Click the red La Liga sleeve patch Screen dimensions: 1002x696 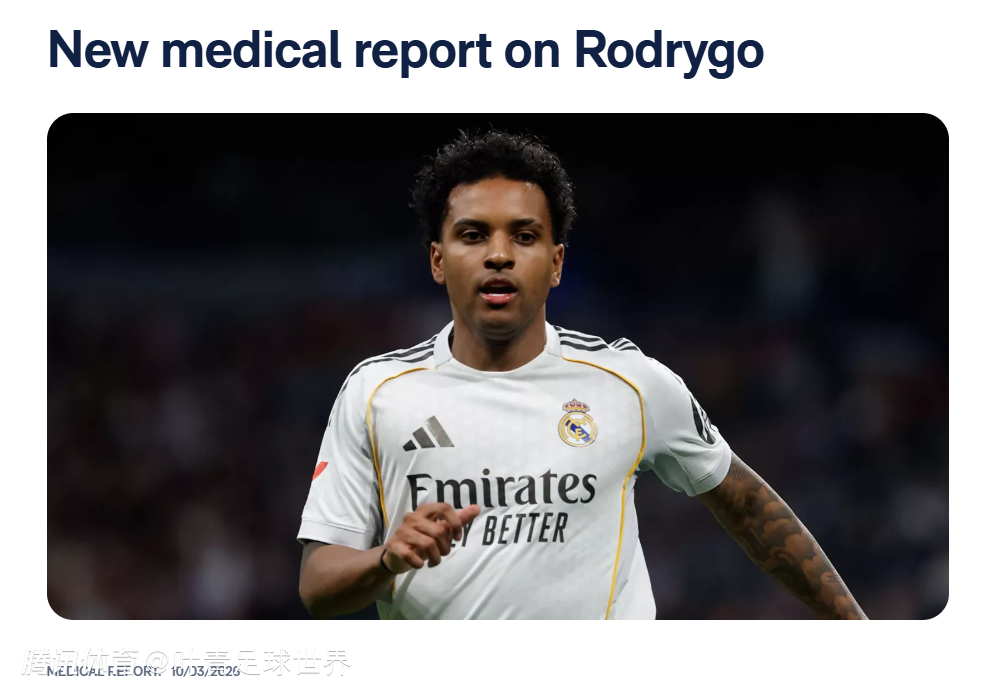point(320,471)
